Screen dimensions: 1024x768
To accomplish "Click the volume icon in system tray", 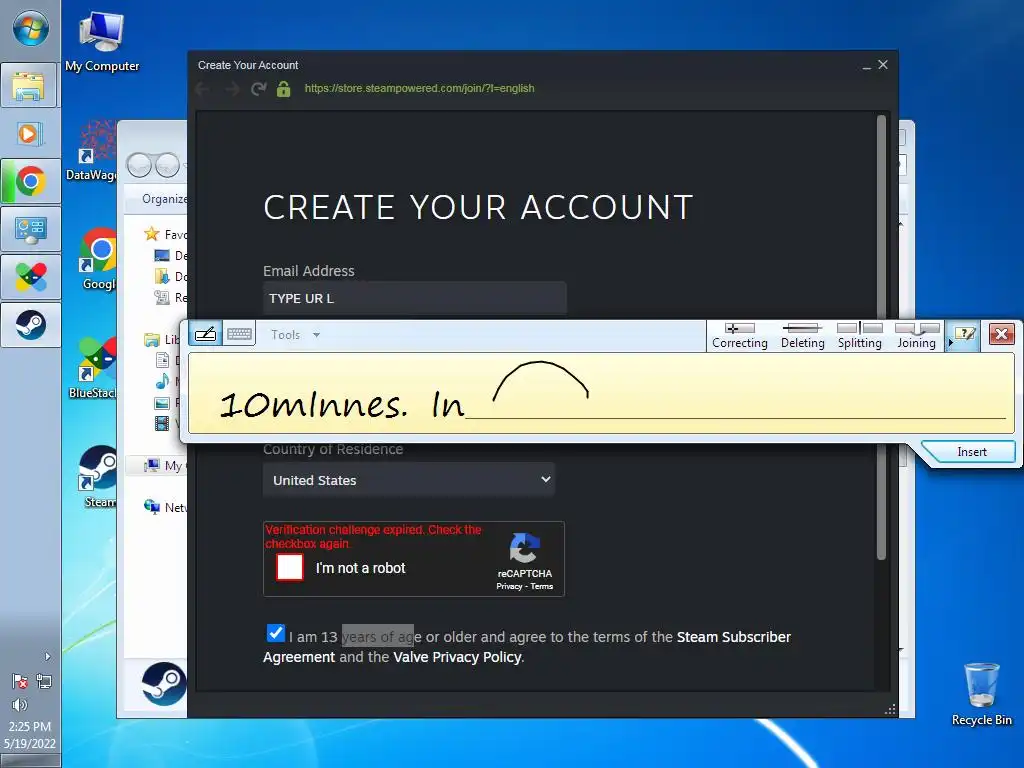I will pos(20,705).
